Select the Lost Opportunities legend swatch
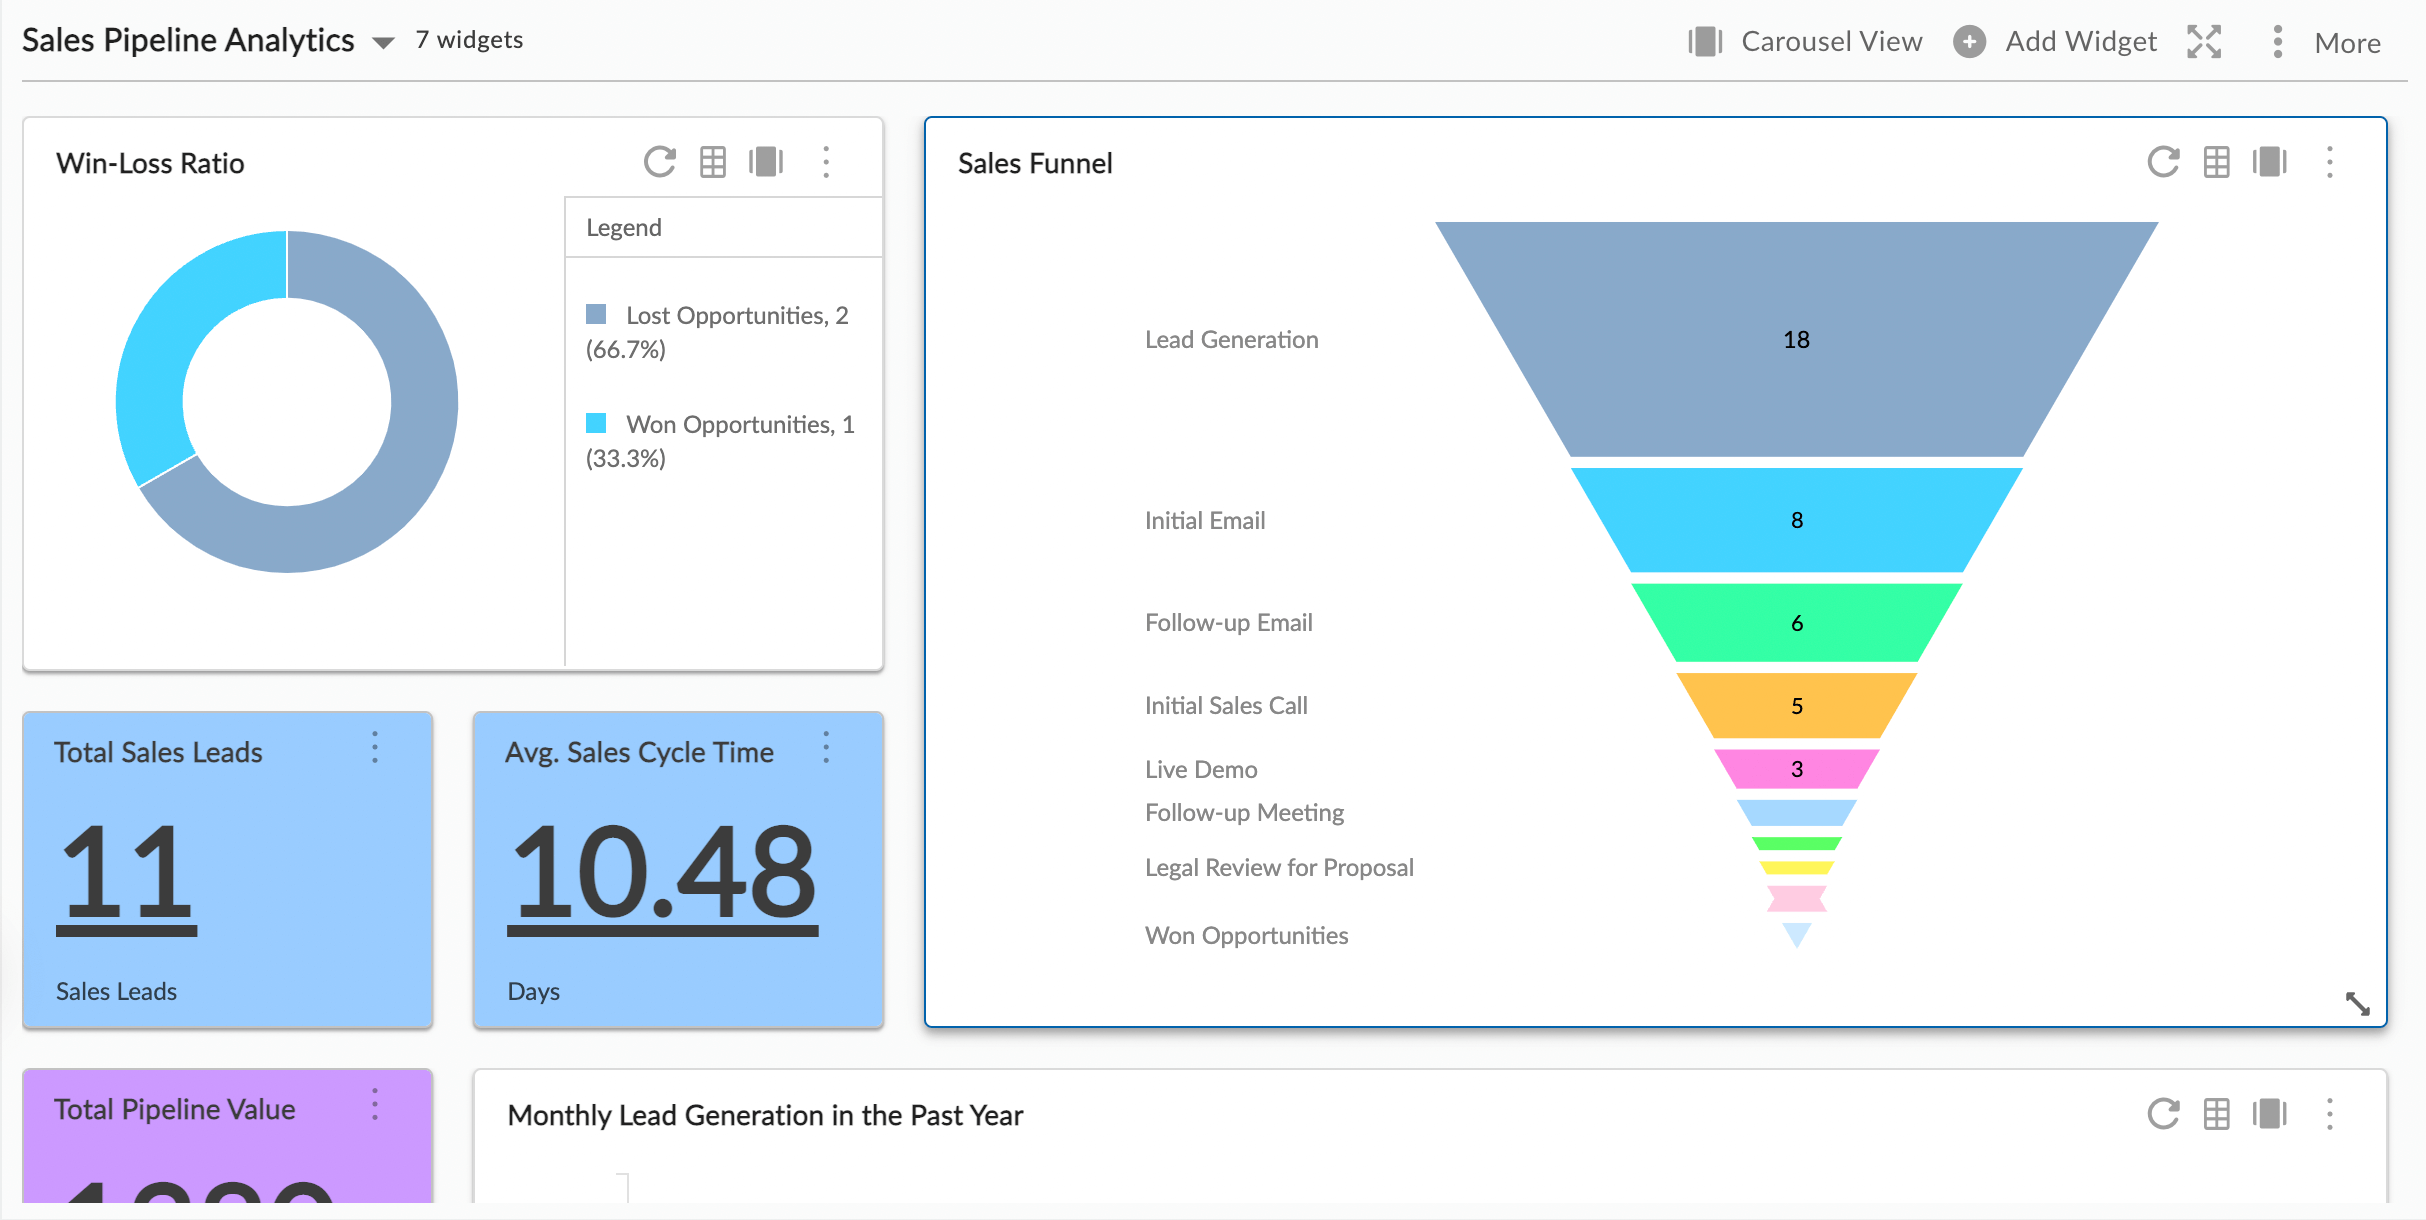Image resolution: width=2426 pixels, height=1220 pixels. click(597, 314)
